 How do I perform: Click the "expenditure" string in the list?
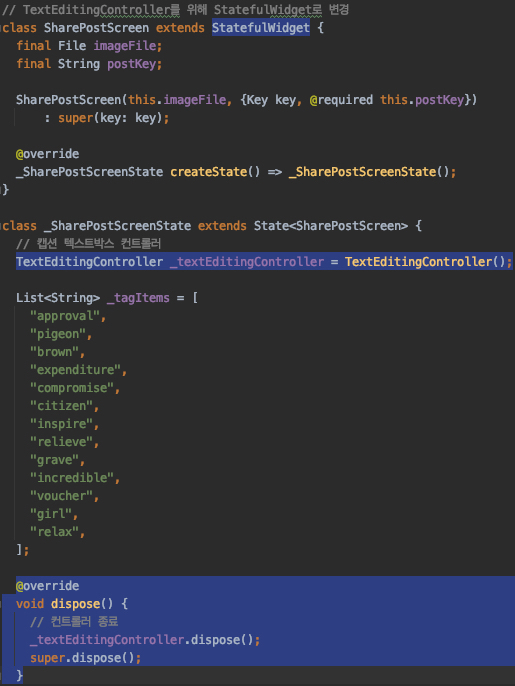75,370
